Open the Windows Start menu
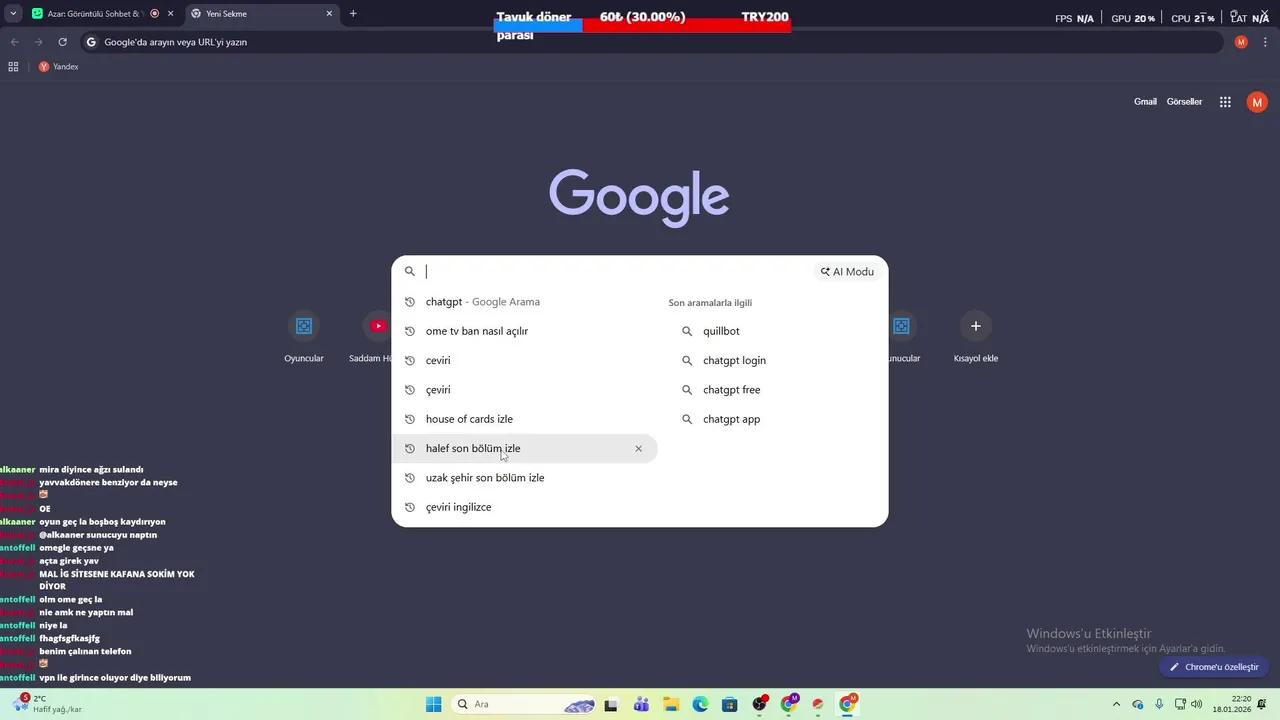This screenshot has height=720, width=1280. [x=433, y=704]
